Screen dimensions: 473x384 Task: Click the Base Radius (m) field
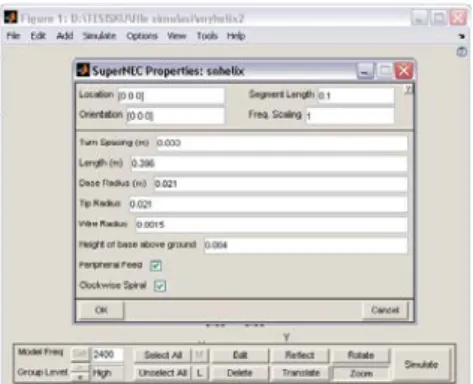coord(280,184)
